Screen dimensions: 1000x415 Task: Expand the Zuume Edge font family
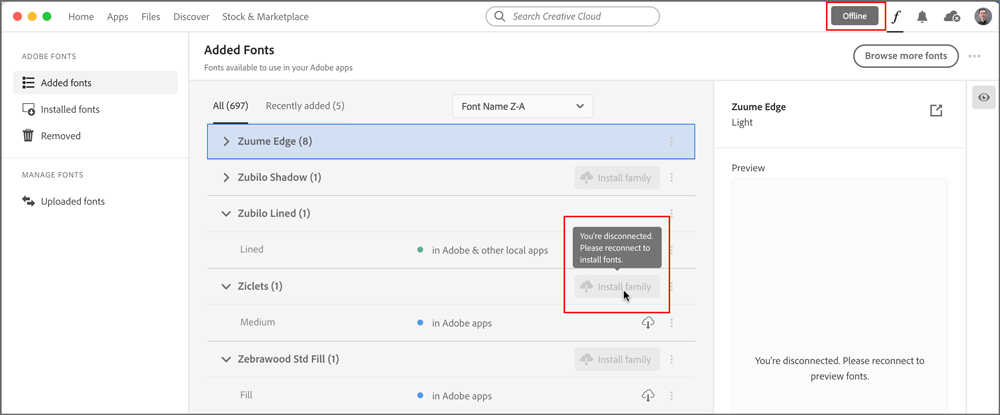click(226, 142)
